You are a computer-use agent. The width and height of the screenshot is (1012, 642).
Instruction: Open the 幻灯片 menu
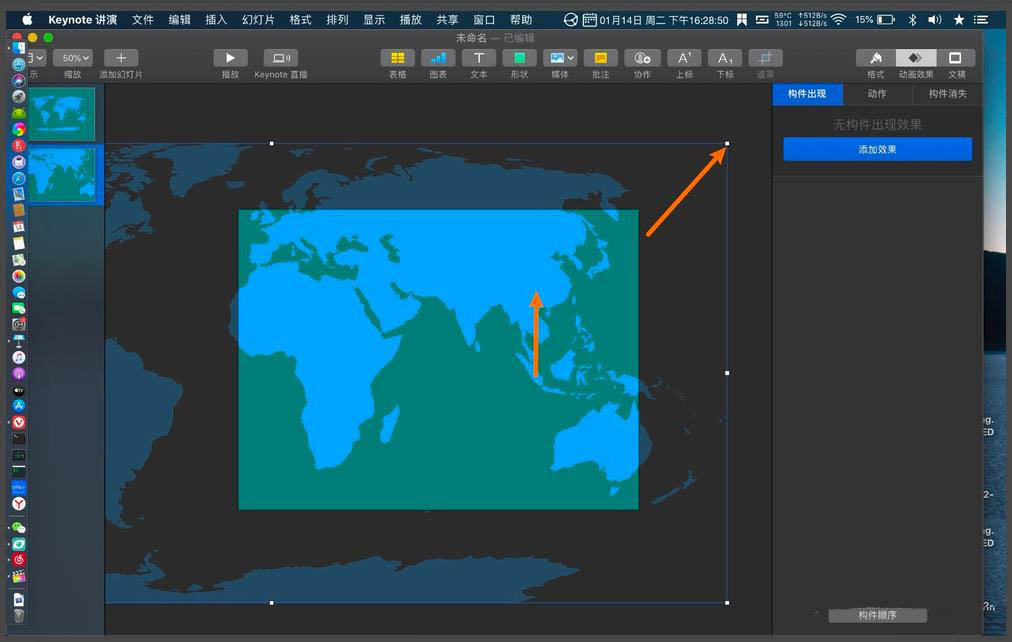click(258, 20)
